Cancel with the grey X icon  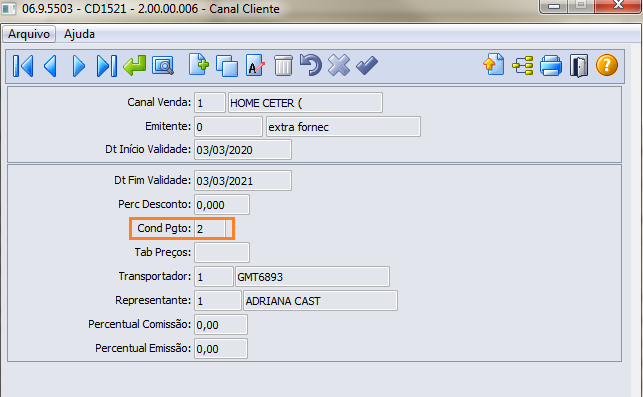click(339, 65)
